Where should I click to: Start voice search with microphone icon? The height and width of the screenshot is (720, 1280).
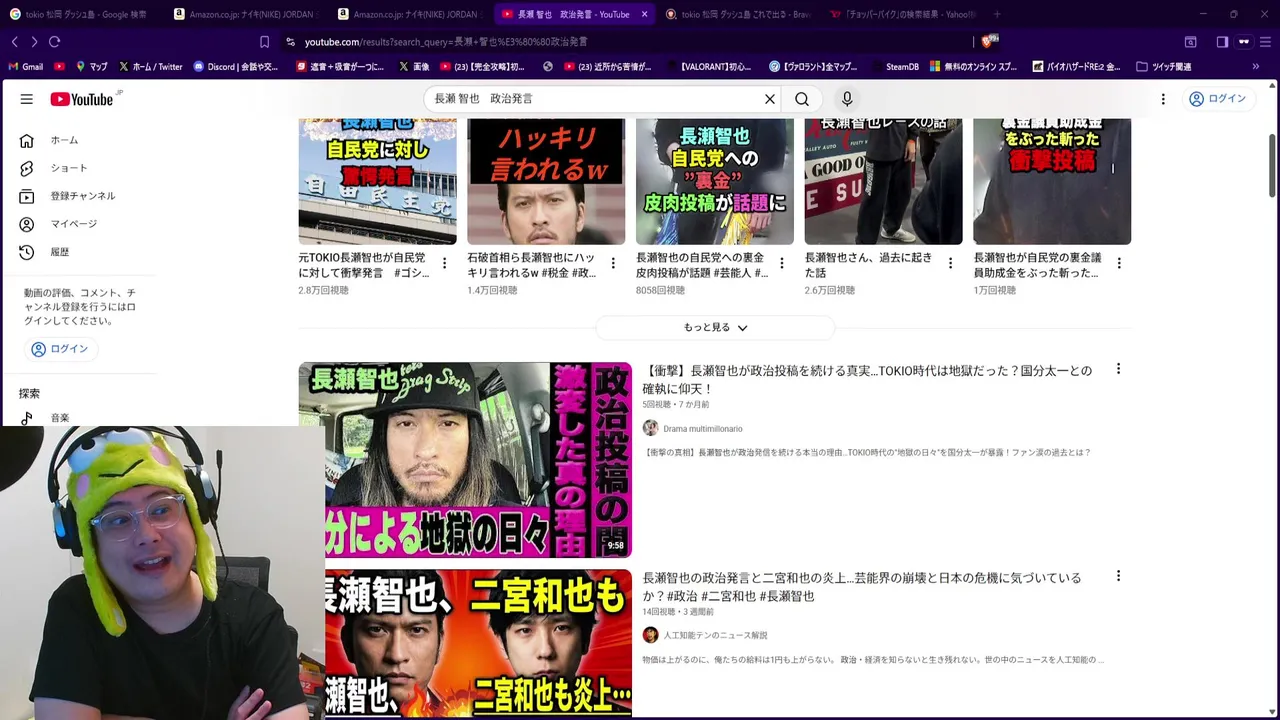tap(847, 99)
